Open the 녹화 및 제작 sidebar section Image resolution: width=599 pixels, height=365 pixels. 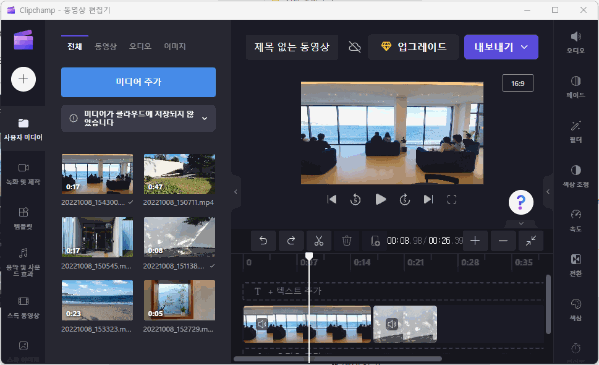click(x=23, y=174)
